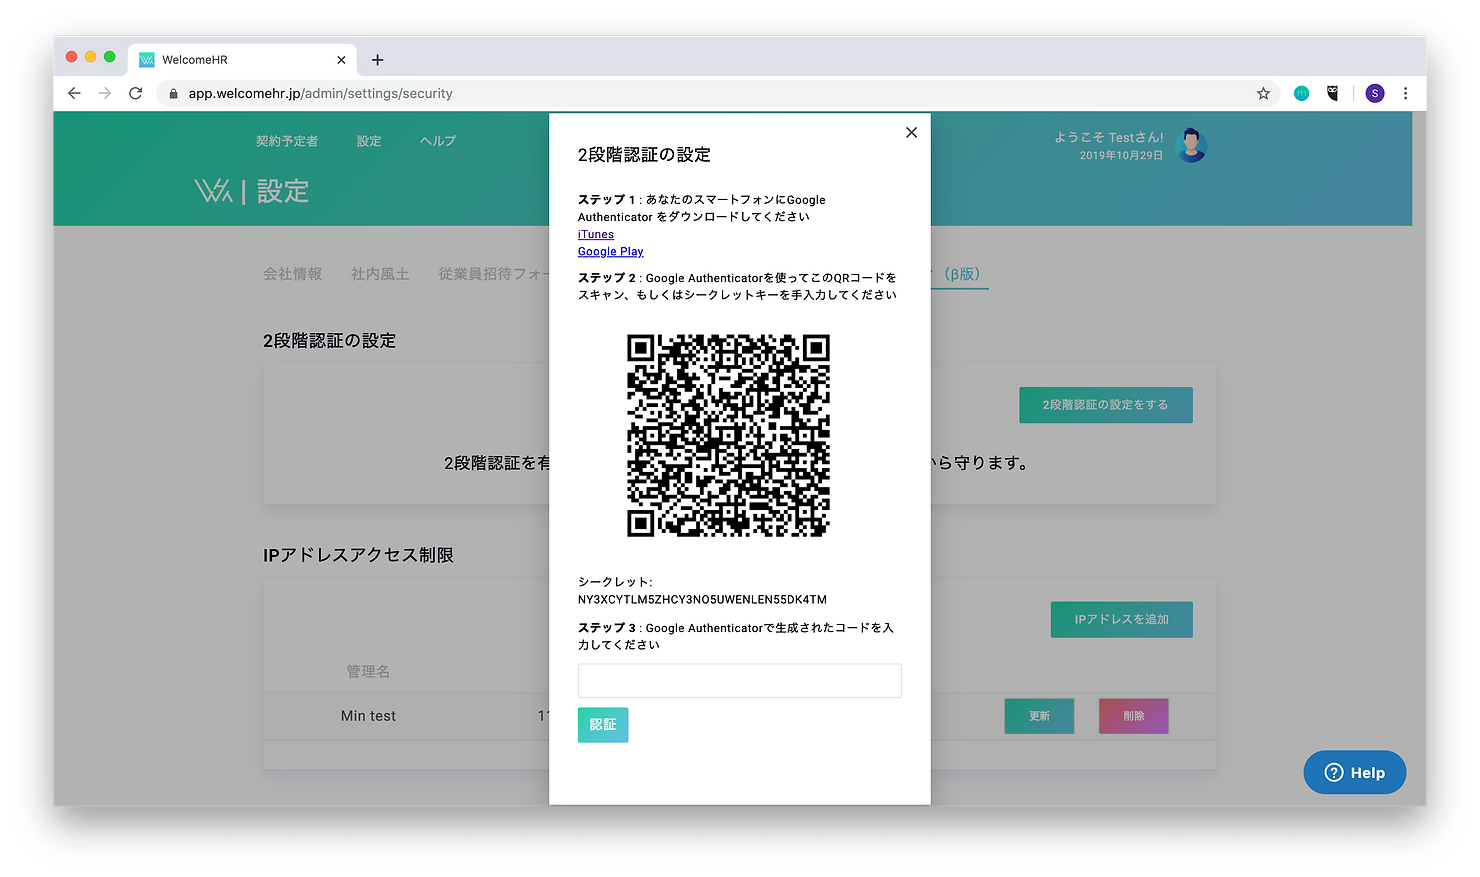Click the Min test table cell
The height and width of the screenshot is (877, 1480).
[368, 716]
